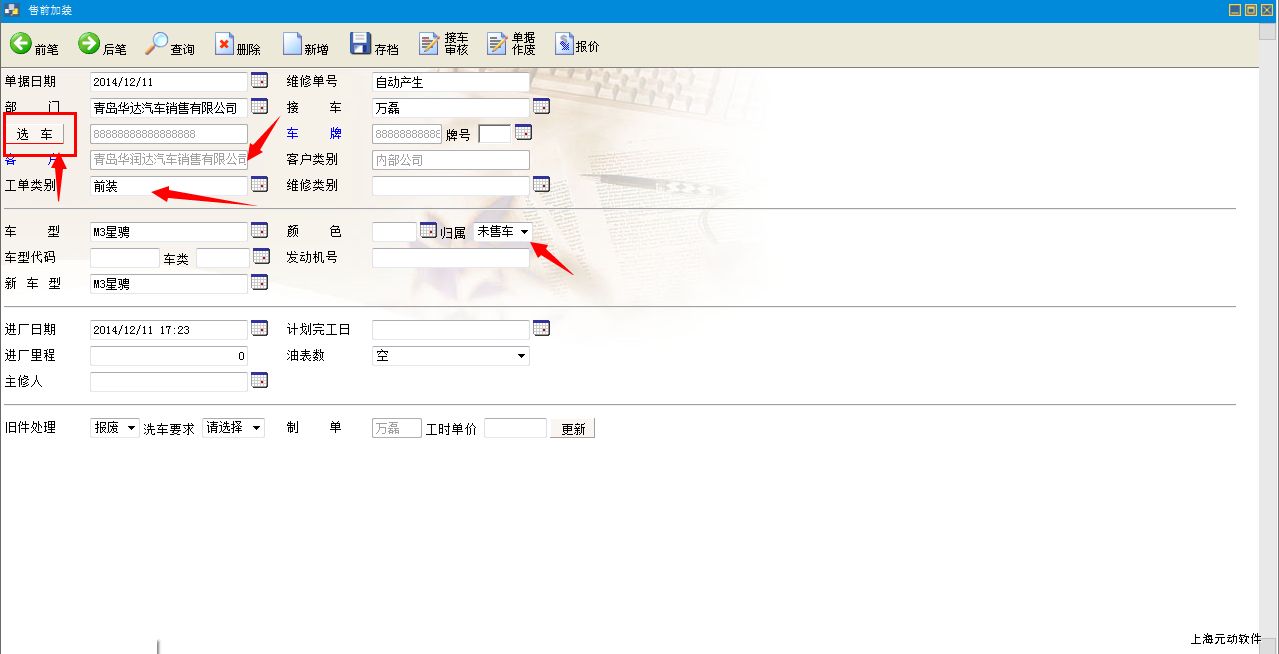Open the 单据日期 calendar picker
Viewport: 1279px width, 654px height.
[x=259, y=81]
